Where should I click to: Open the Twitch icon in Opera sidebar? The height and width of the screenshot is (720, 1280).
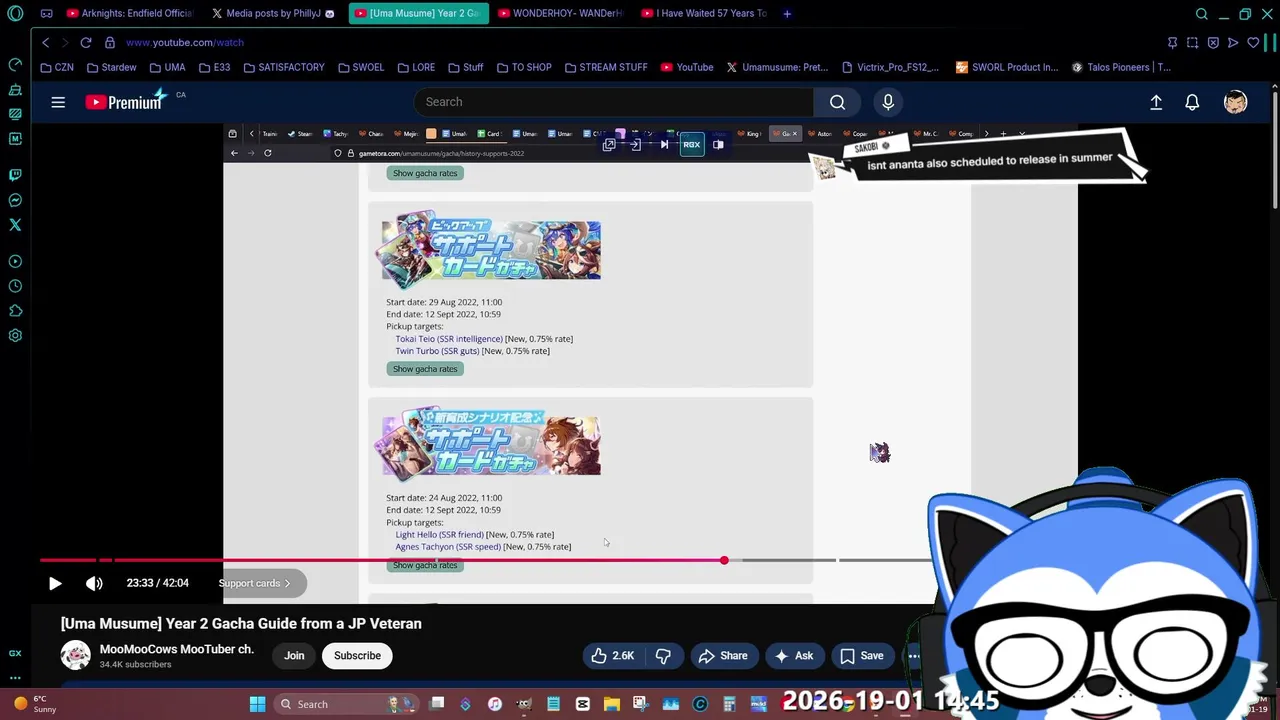click(x=15, y=175)
